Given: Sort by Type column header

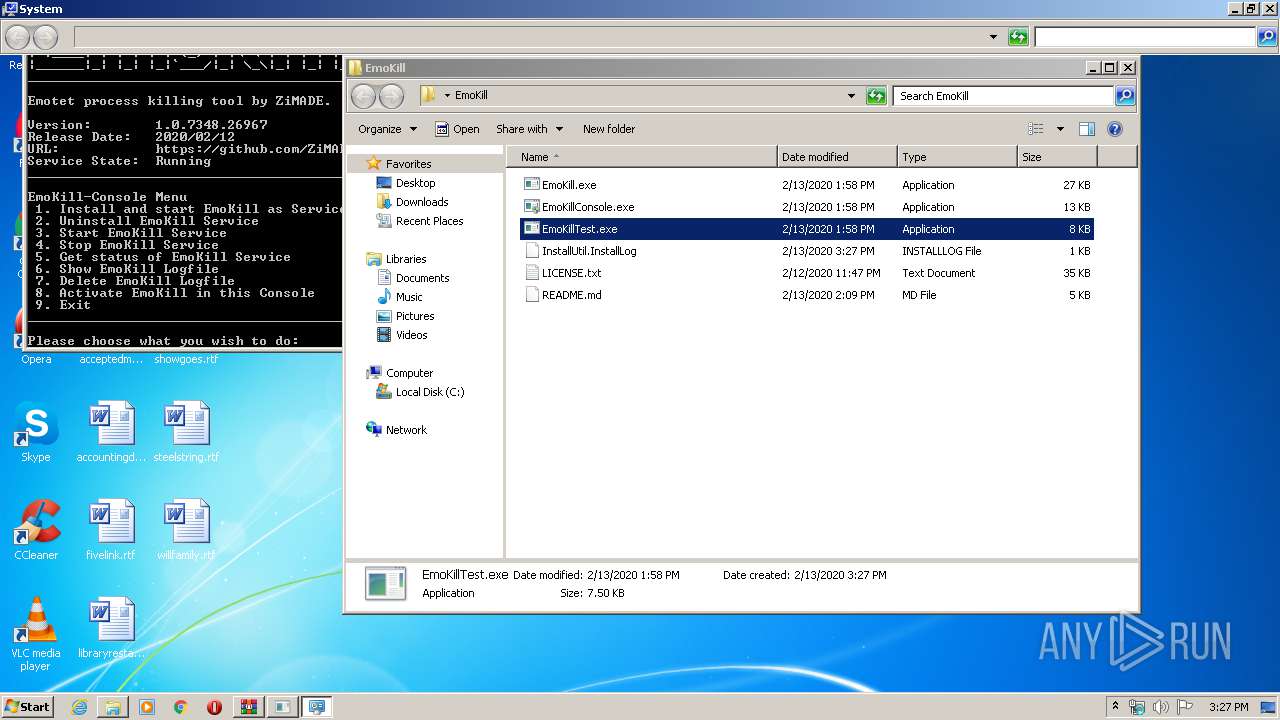Looking at the screenshot, I should (x=957, y=157).
